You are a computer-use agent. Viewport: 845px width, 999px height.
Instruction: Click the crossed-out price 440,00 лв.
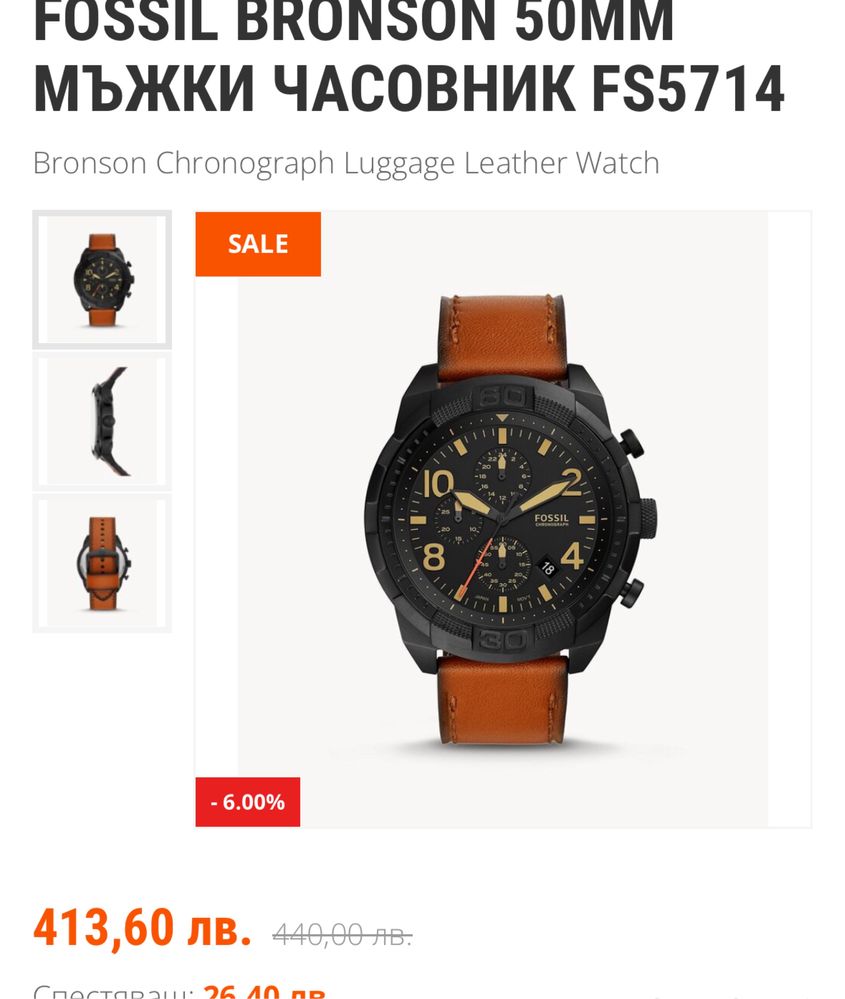point(342,935)
